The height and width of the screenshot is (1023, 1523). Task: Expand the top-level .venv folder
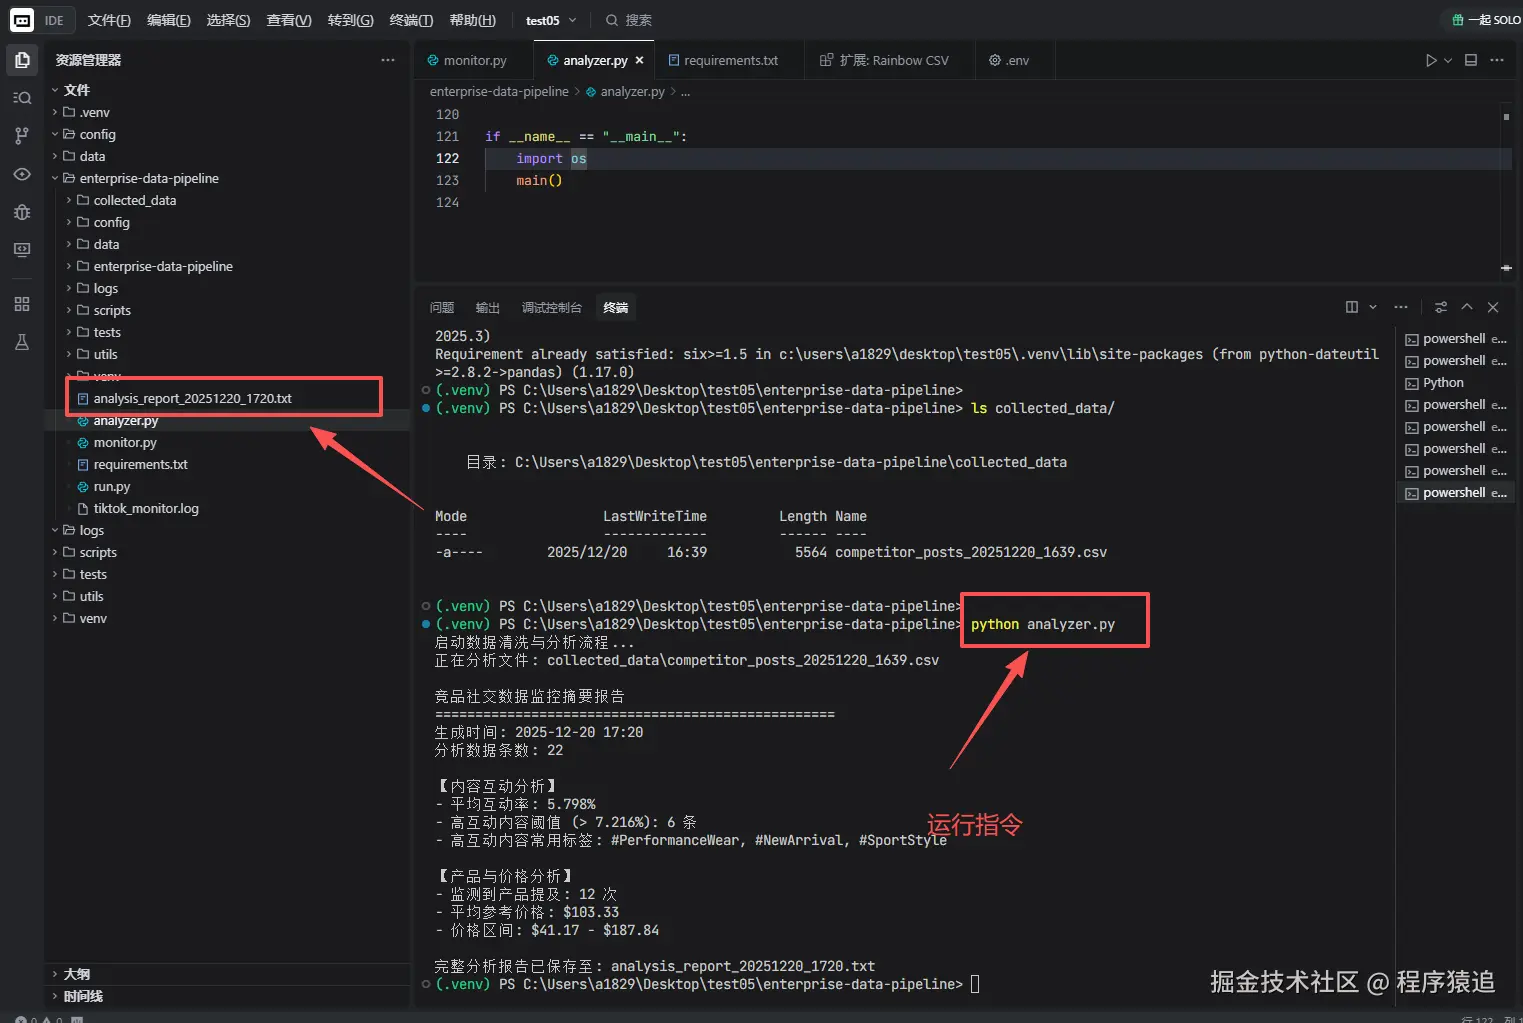228,112
